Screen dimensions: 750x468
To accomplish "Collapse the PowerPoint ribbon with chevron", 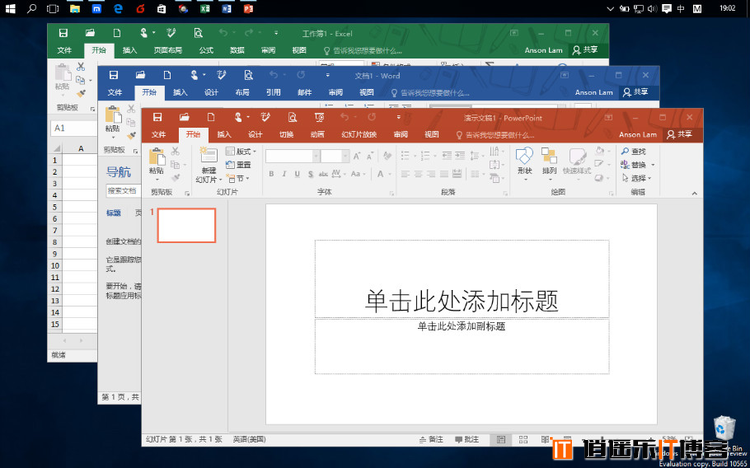I will coord(695,193).
